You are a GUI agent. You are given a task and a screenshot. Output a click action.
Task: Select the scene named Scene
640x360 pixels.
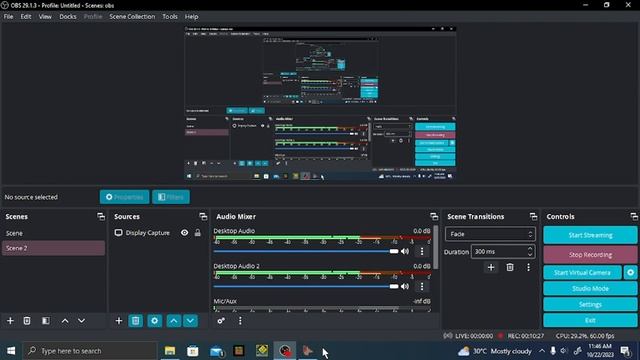coord(53,233)
